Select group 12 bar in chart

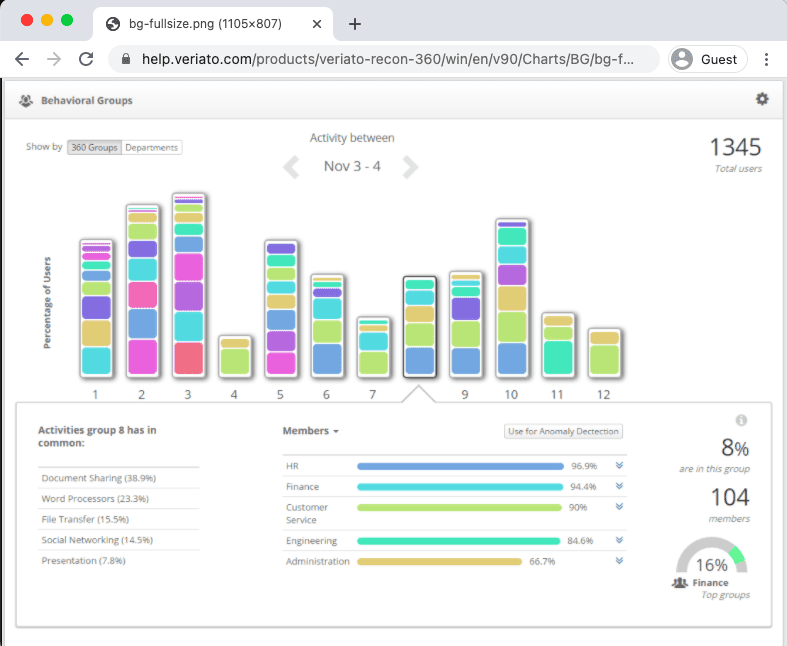pos(604,353)
